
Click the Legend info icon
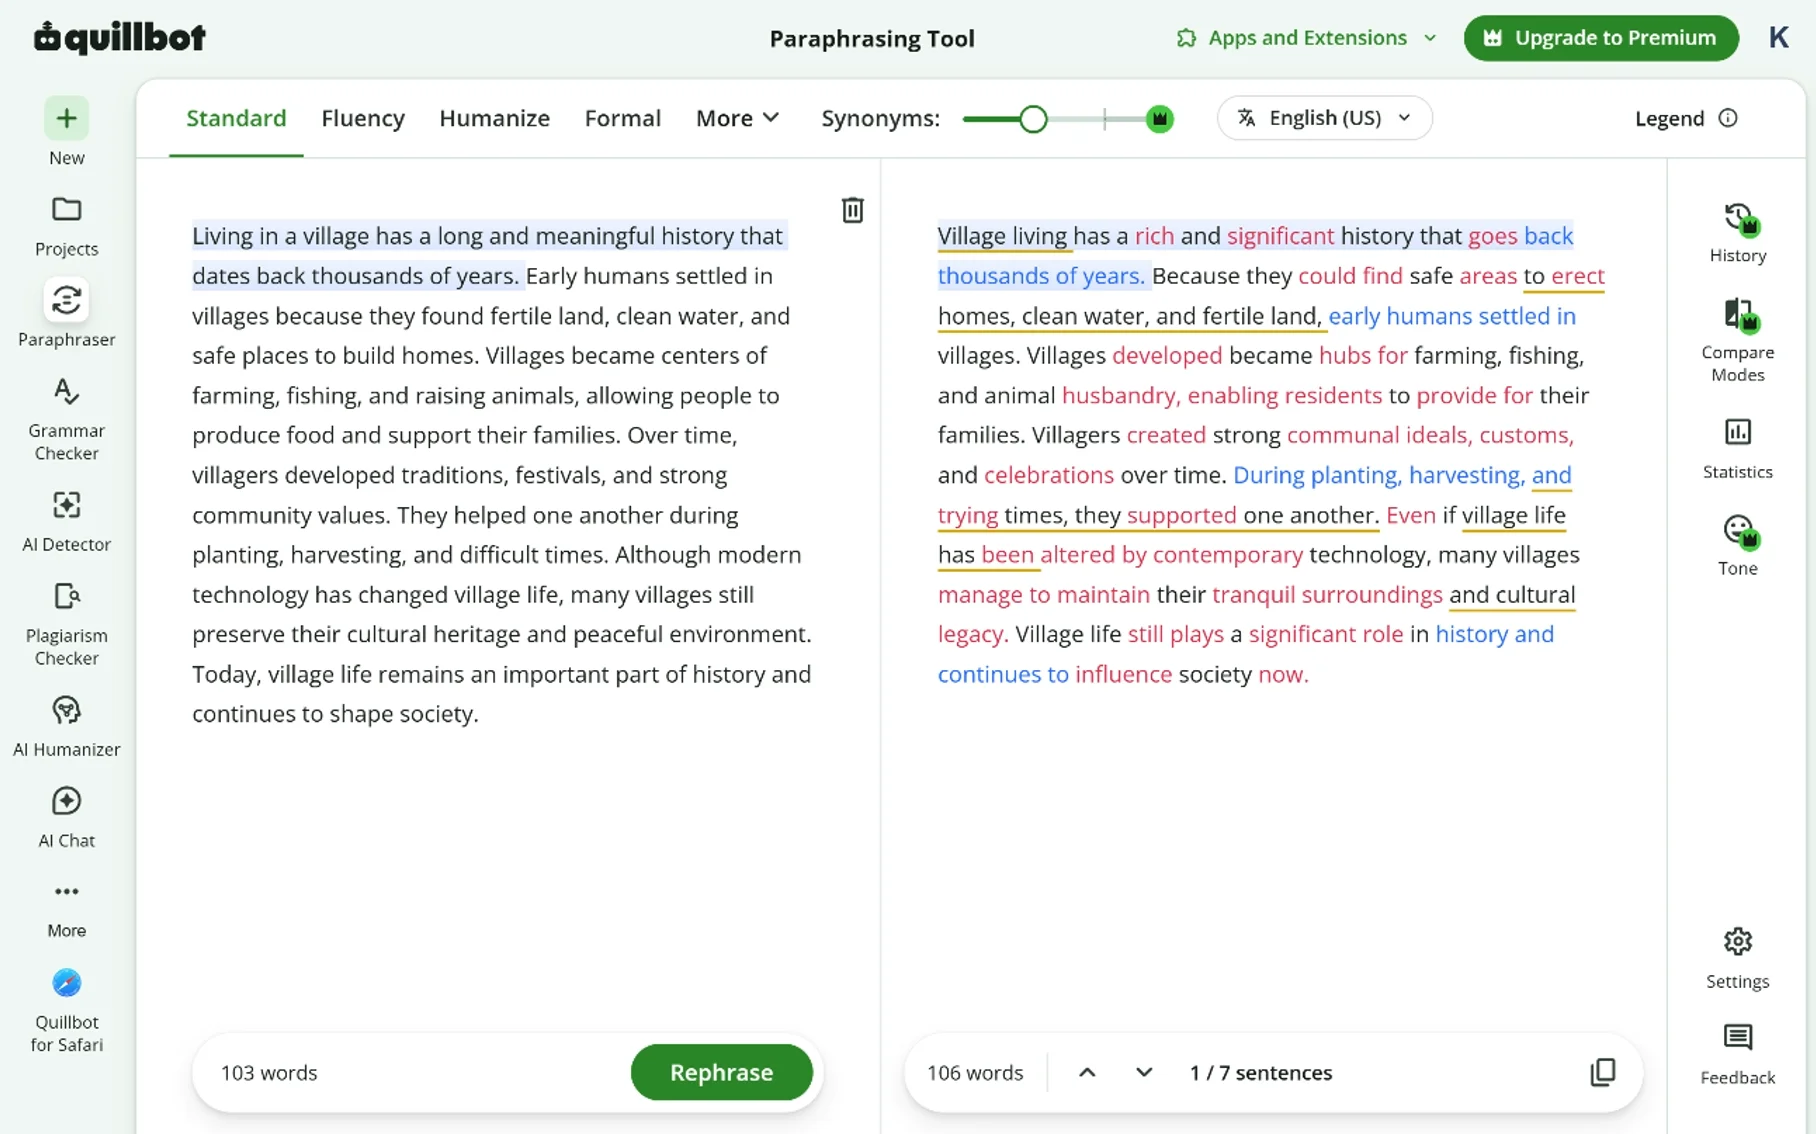click(1728, 118)
